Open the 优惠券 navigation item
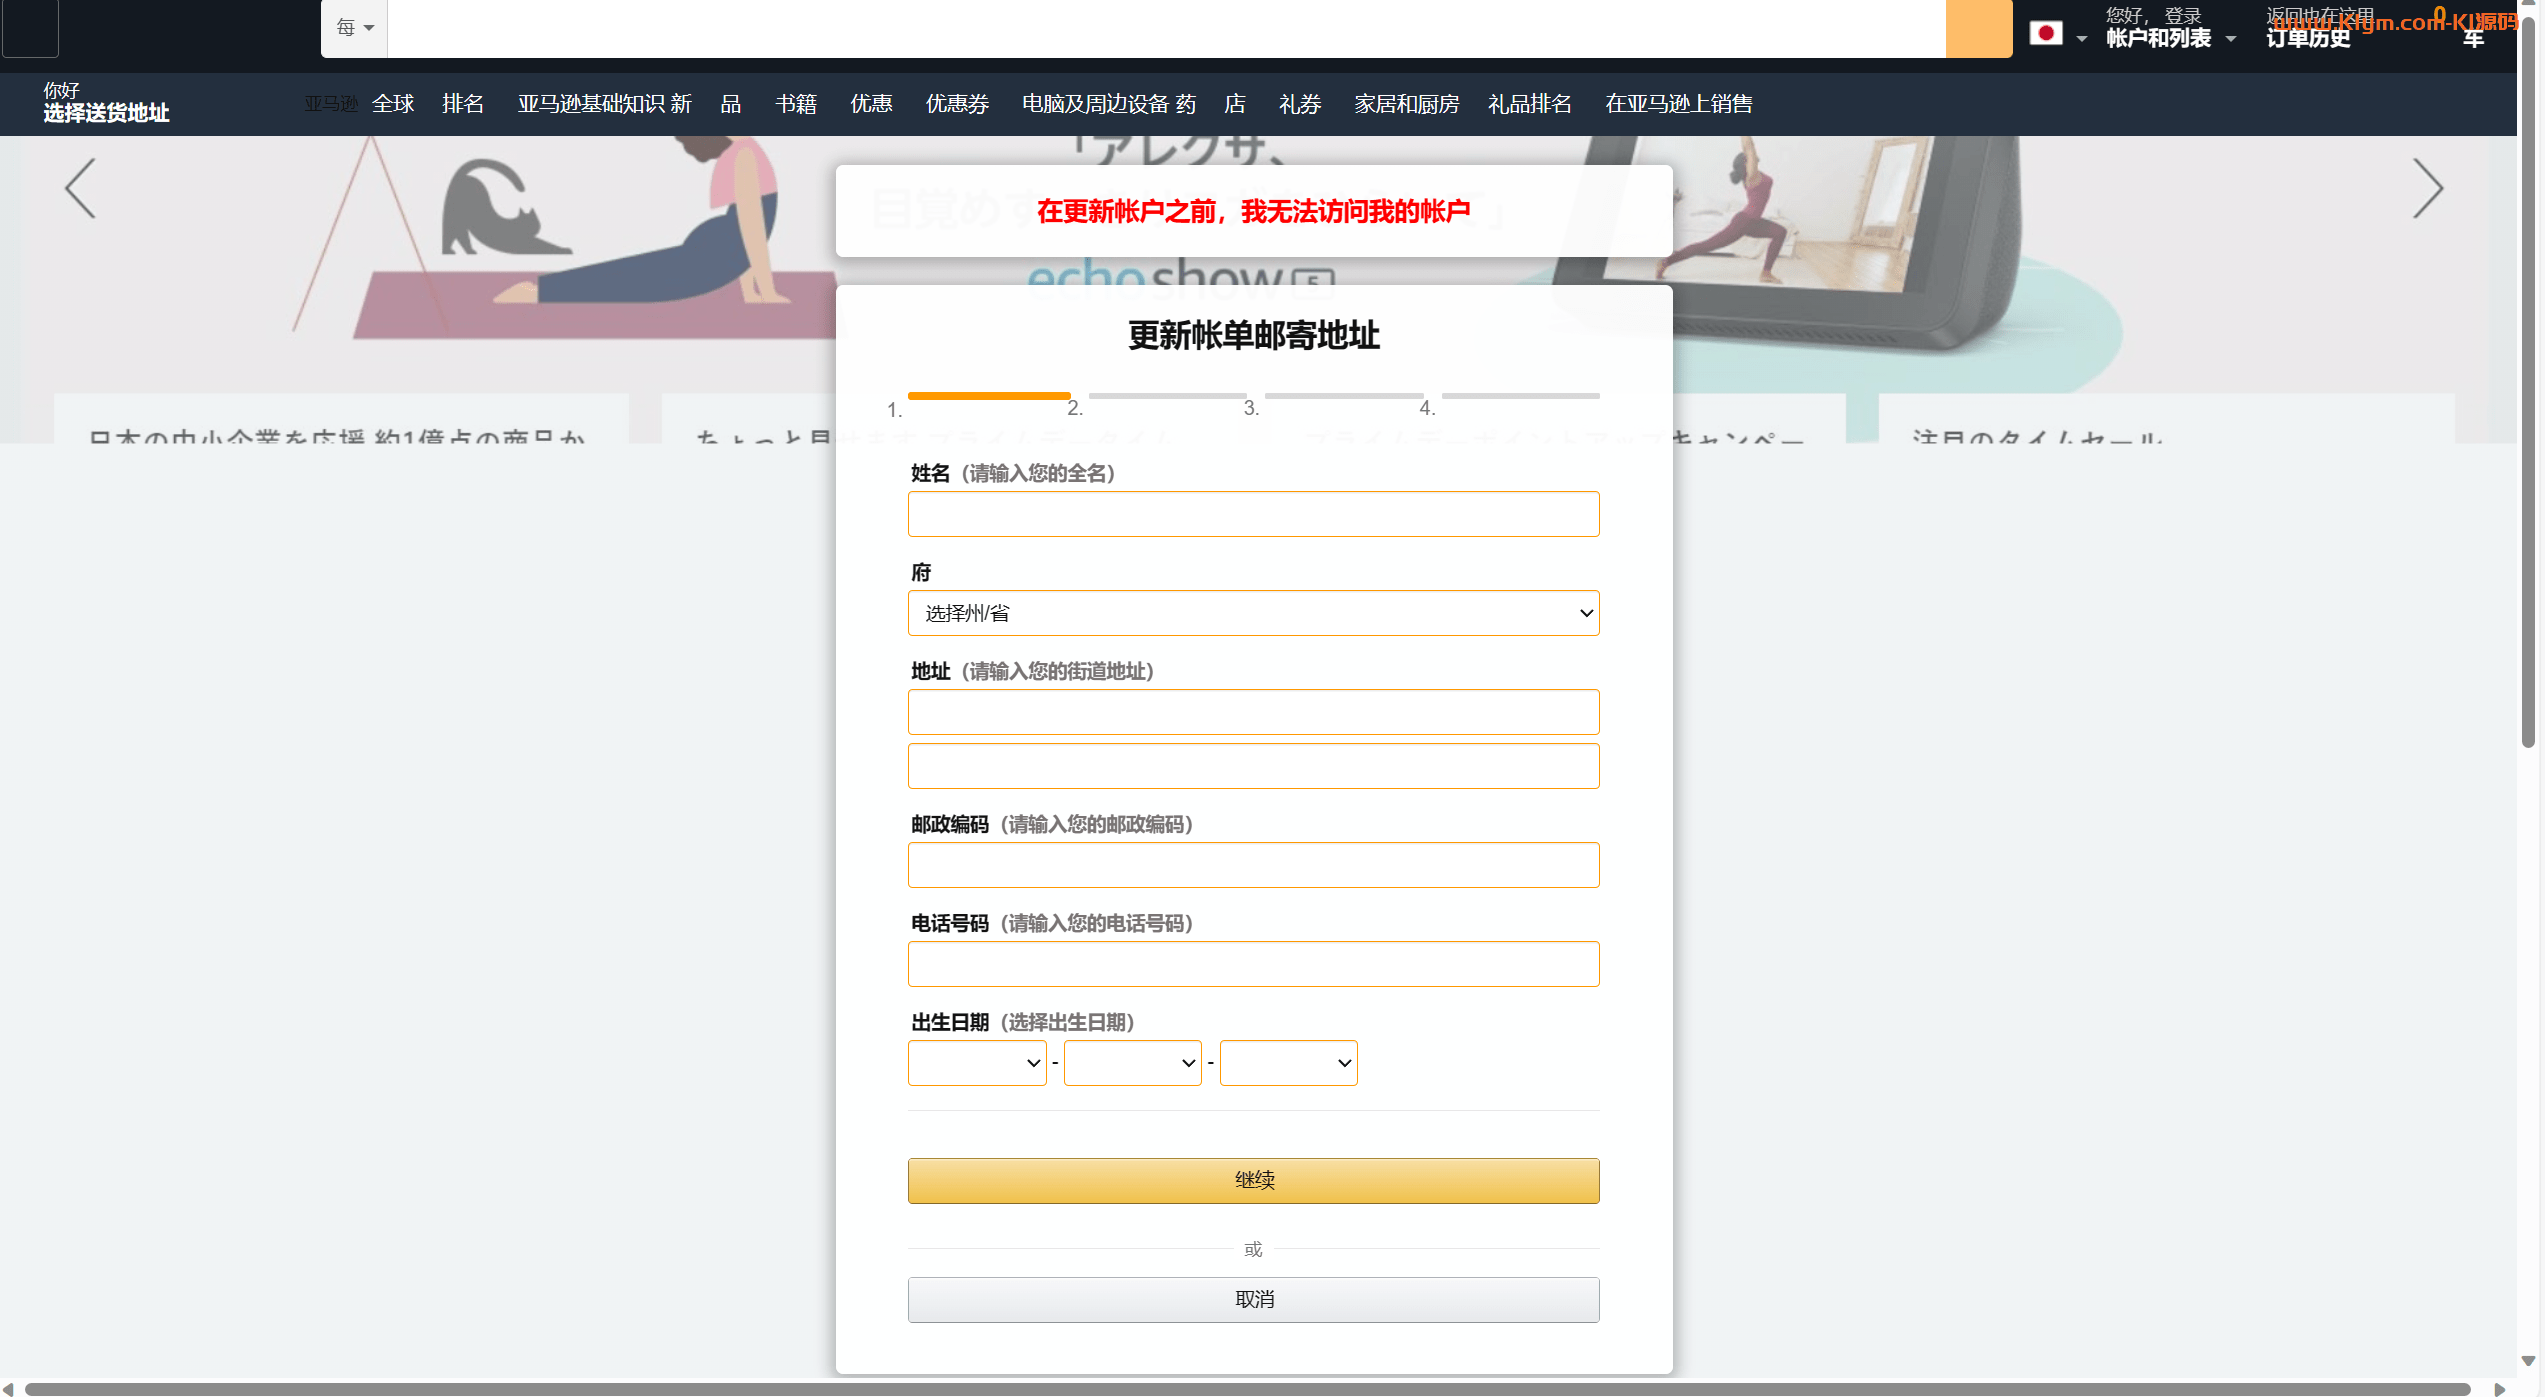Screen dimensions: 2545x1397 (x=957, y=104)
